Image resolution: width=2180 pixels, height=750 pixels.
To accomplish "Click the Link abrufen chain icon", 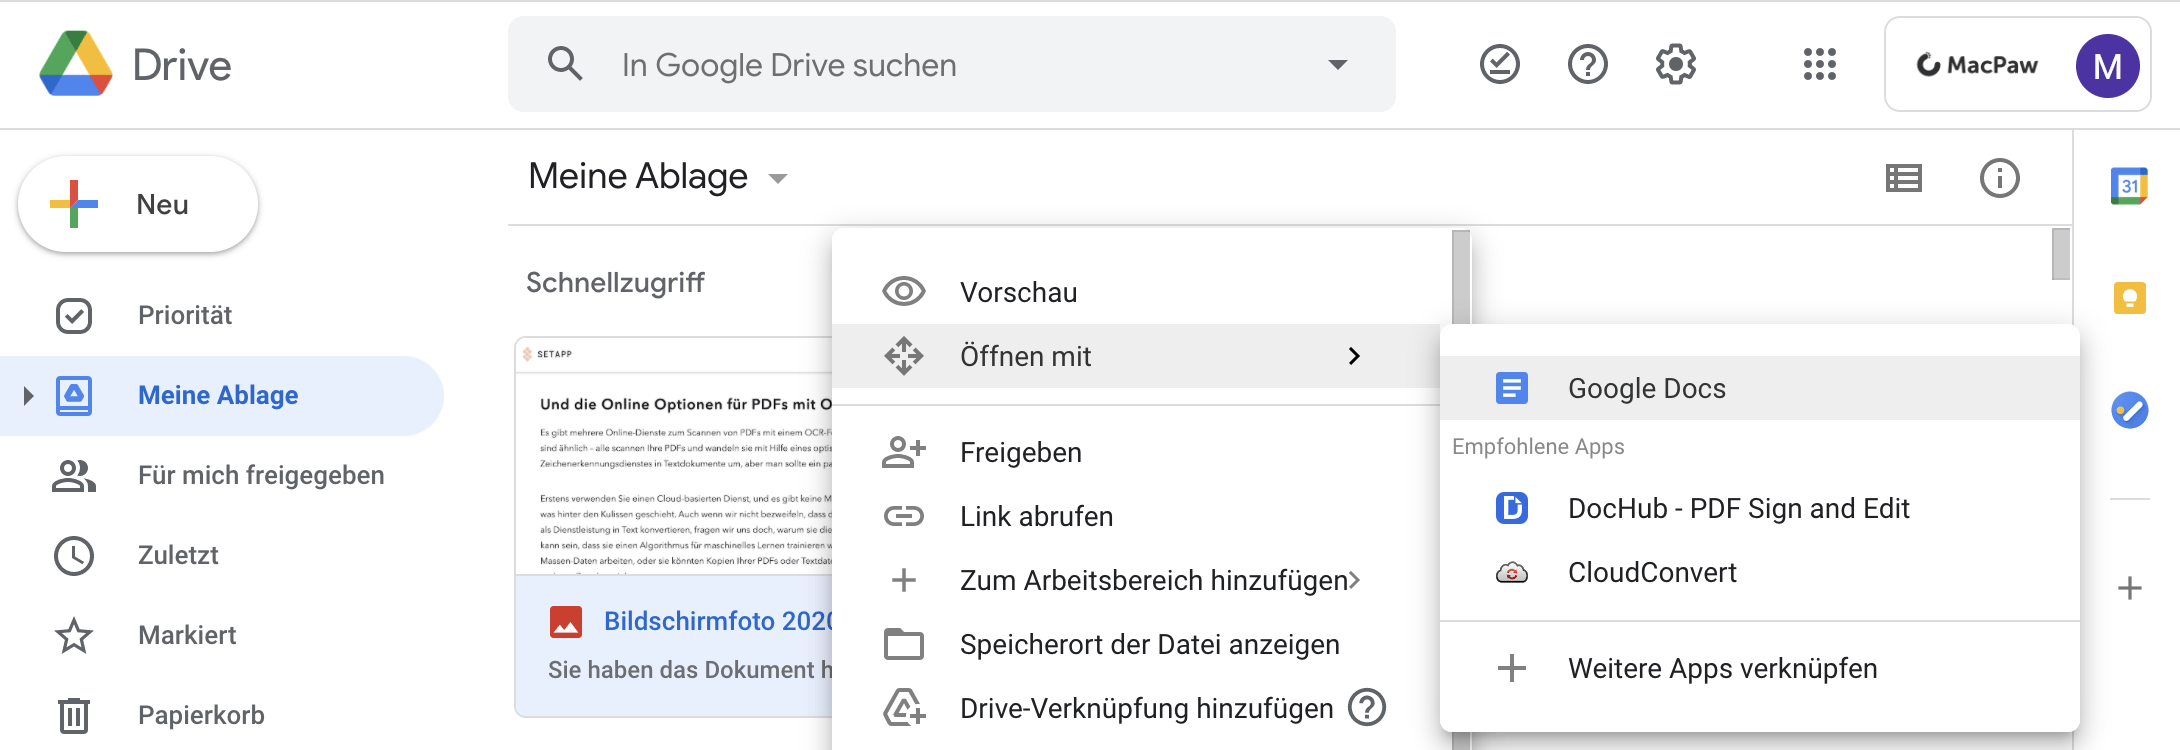I will coord(904,516).
